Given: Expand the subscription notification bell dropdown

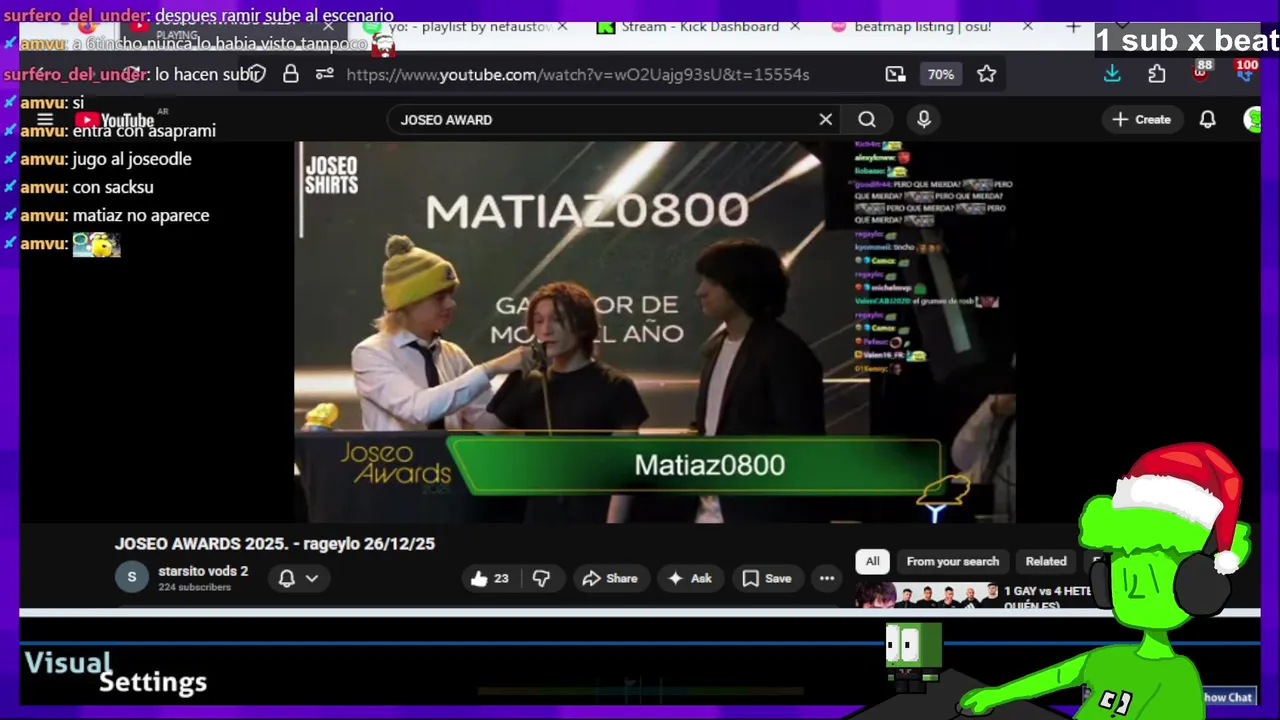Looking at the screenshot, I should click(298, 578).
